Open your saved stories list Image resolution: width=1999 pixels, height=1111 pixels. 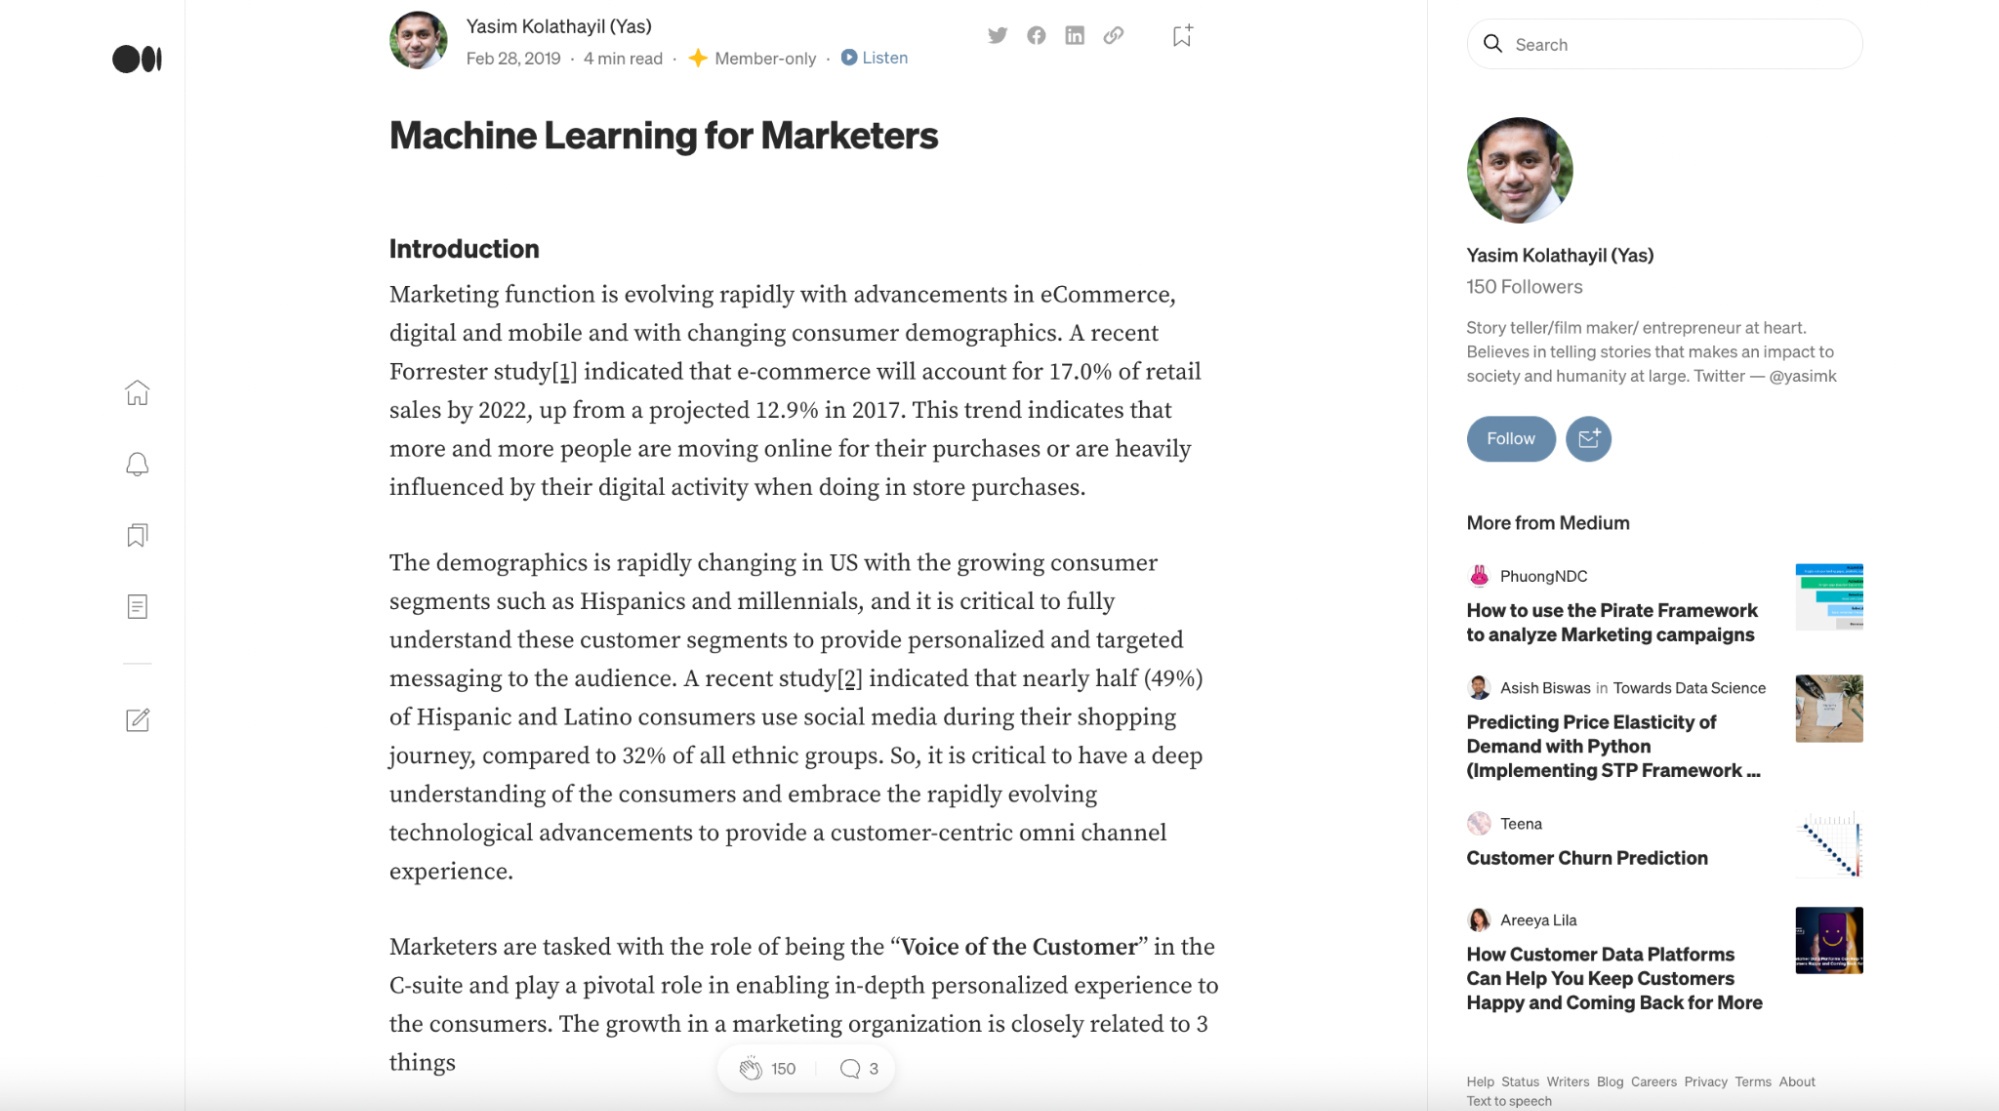point(138,535)
